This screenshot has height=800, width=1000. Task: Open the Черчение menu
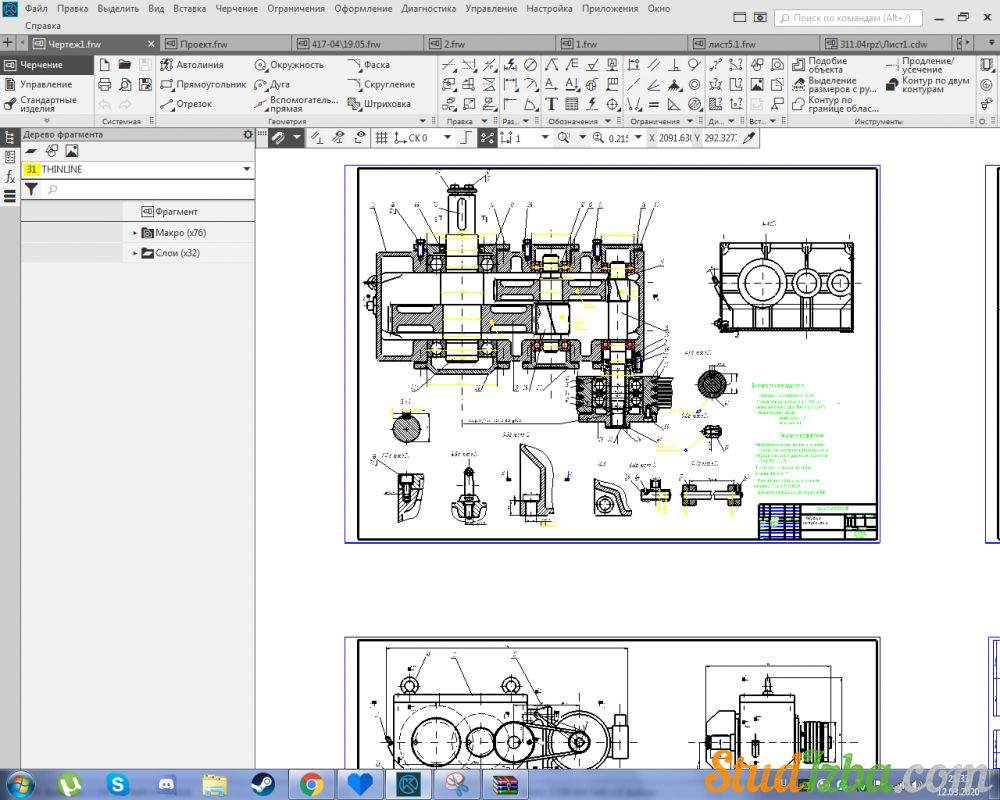(236, 8)
